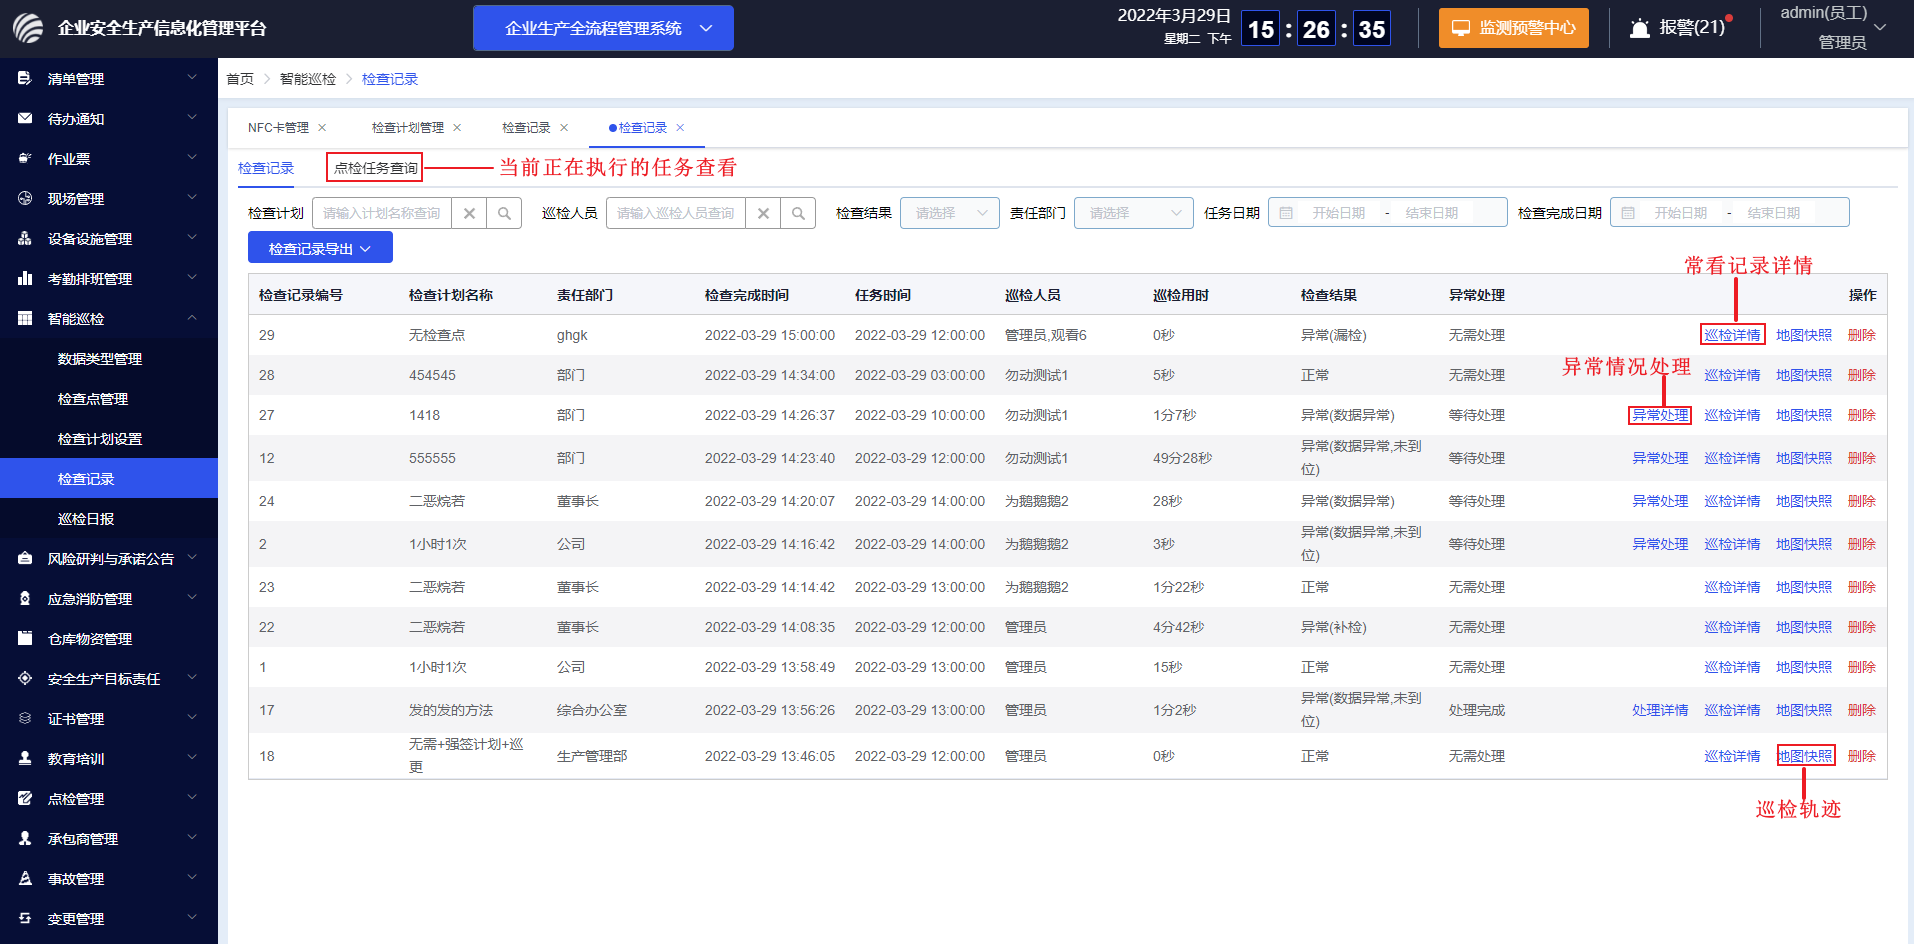
Task: Open the 监测预警中心 button
Action: pyautogui.click(x=1514, y=28)
